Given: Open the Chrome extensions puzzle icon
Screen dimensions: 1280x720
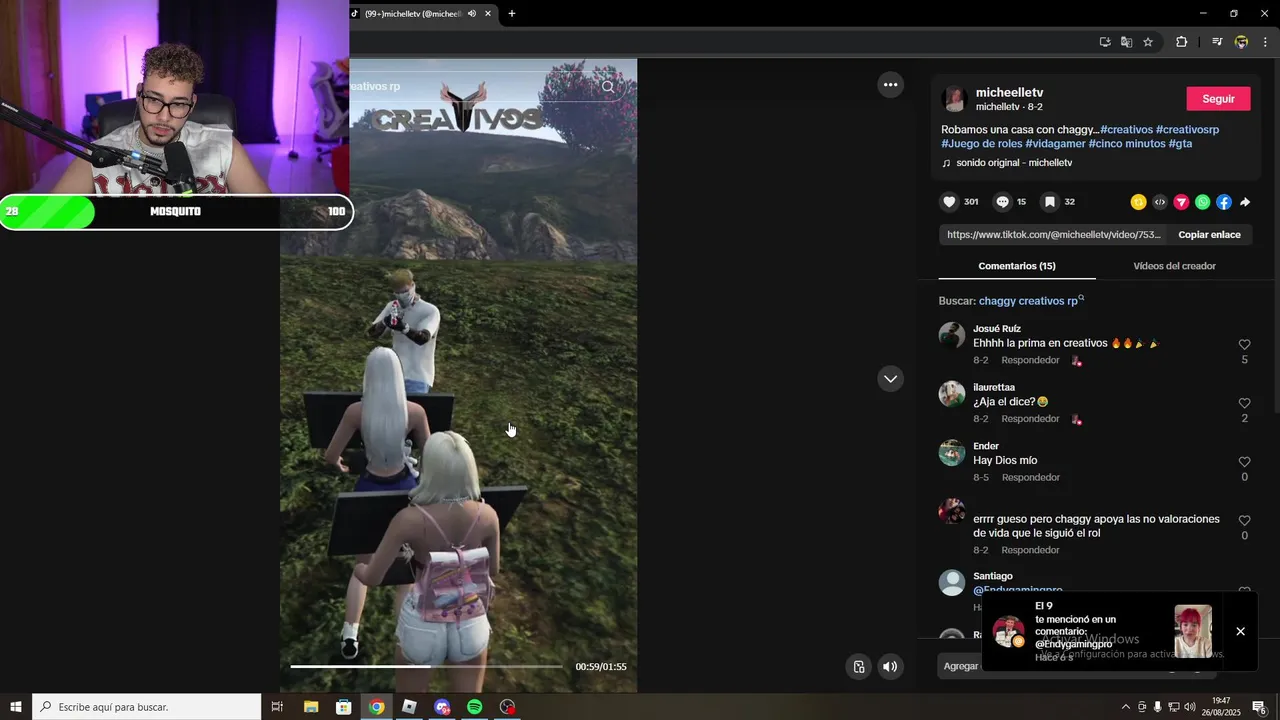Looking at the screenshot, I should tap(1181, 42).
